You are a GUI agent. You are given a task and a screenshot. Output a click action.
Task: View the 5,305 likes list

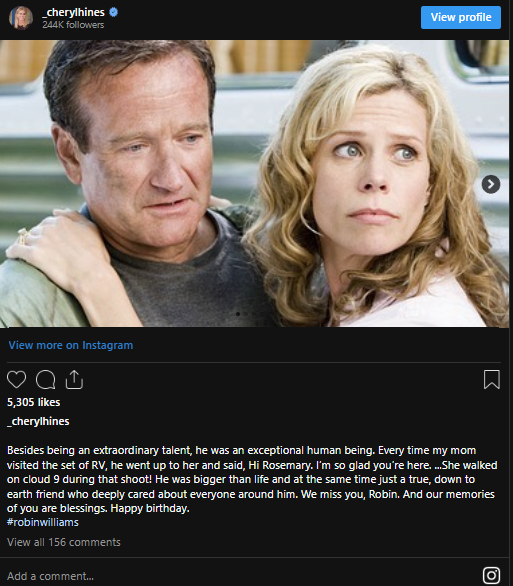pyautogui.click(x=34, y=402)
